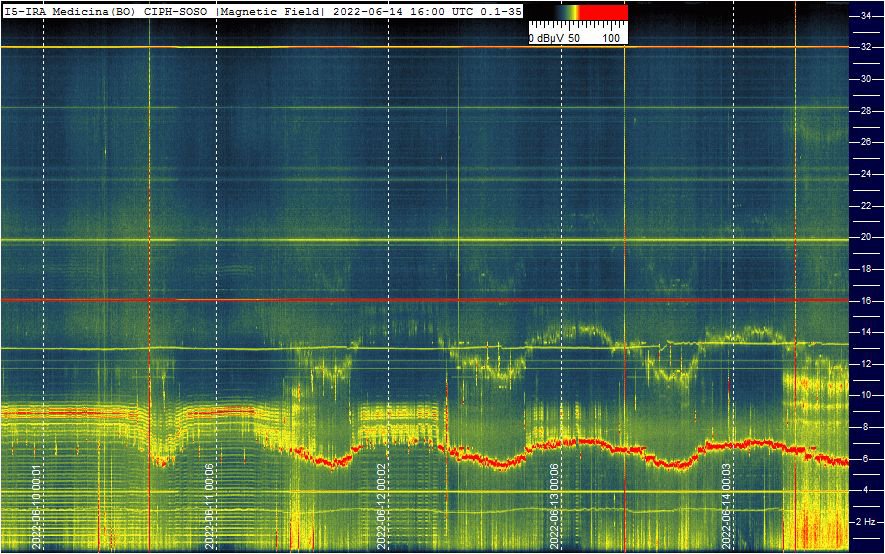Click the 20 tick on frequency axis
Image resolution: width=885 pixels, height=554 pixels.
[x=866, y=237]
